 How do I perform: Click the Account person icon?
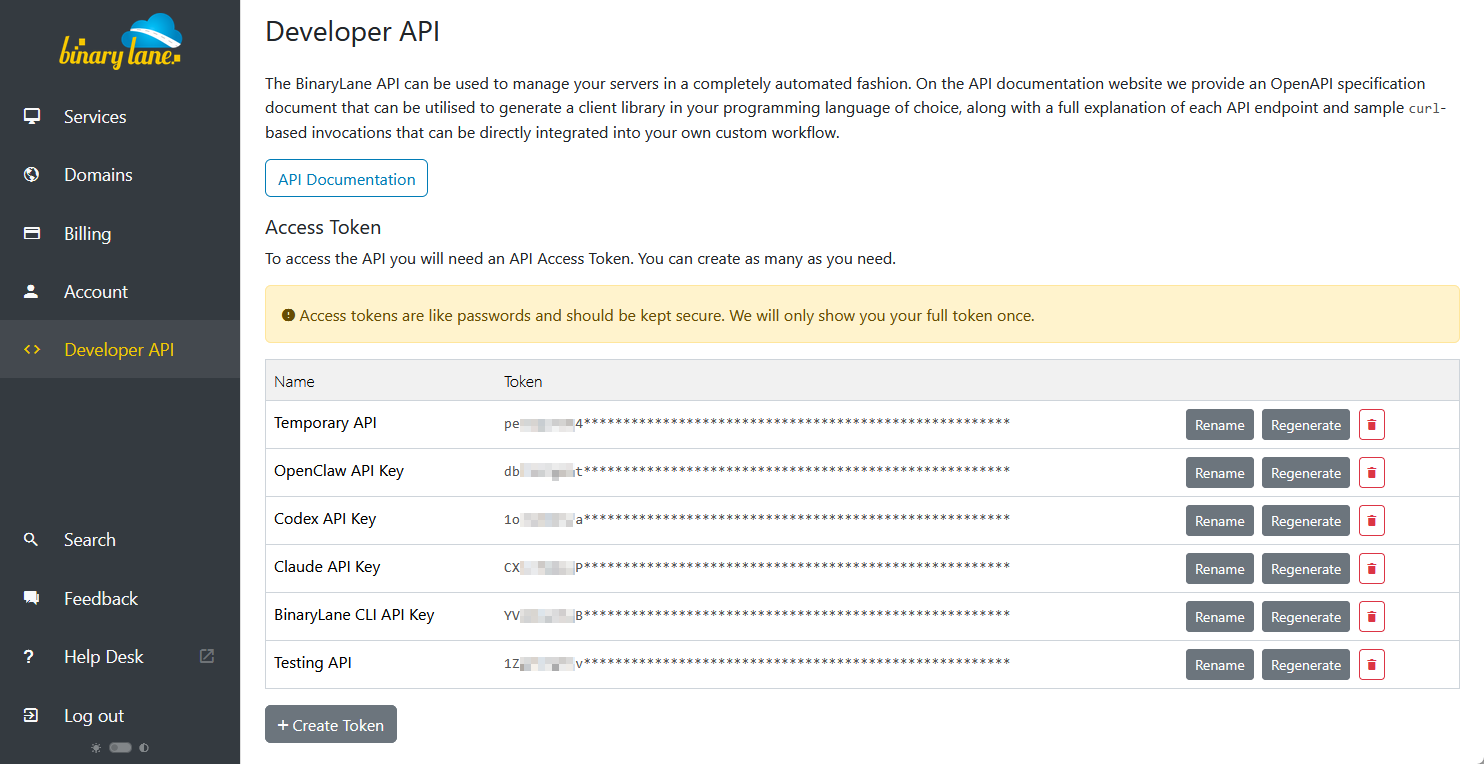[32, 291]
